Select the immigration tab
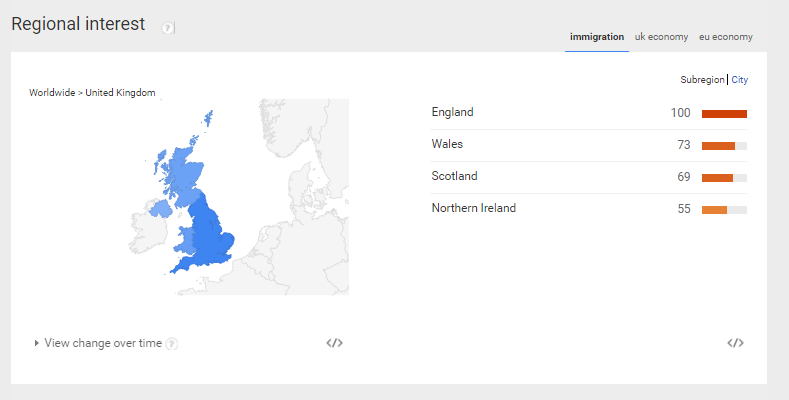 click(597, 37)
